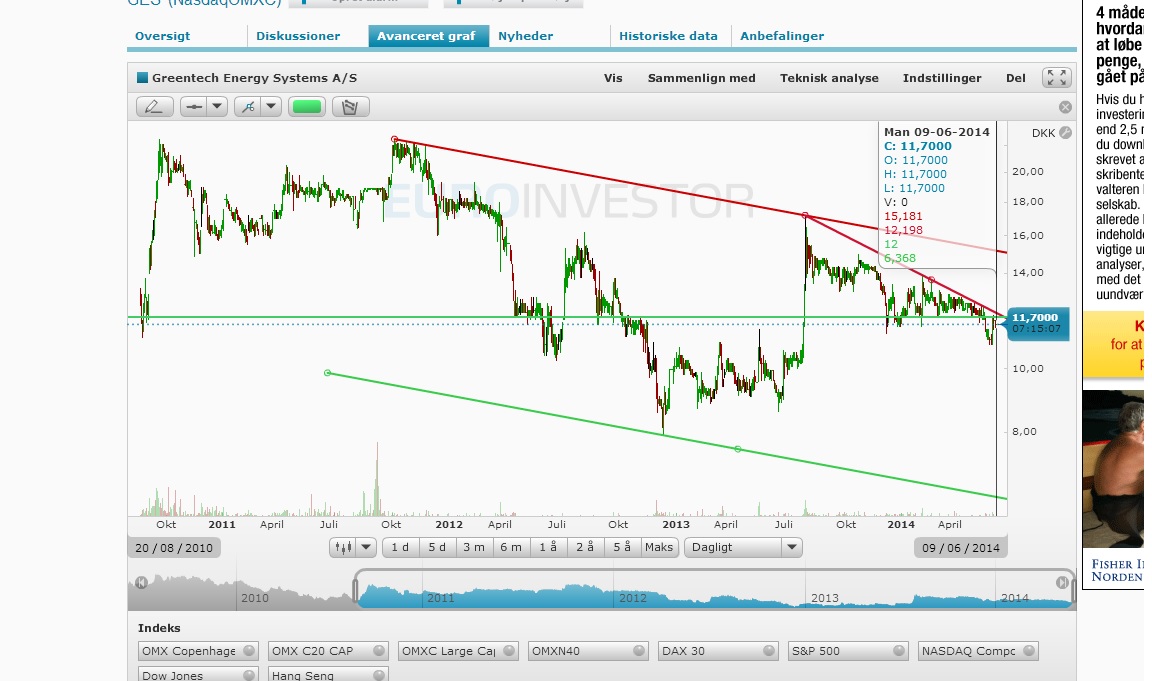Viewport: 1152px width, 681px height.
Task: Click the start date field 20 / 08 / 2010
Action: (174, 548)
